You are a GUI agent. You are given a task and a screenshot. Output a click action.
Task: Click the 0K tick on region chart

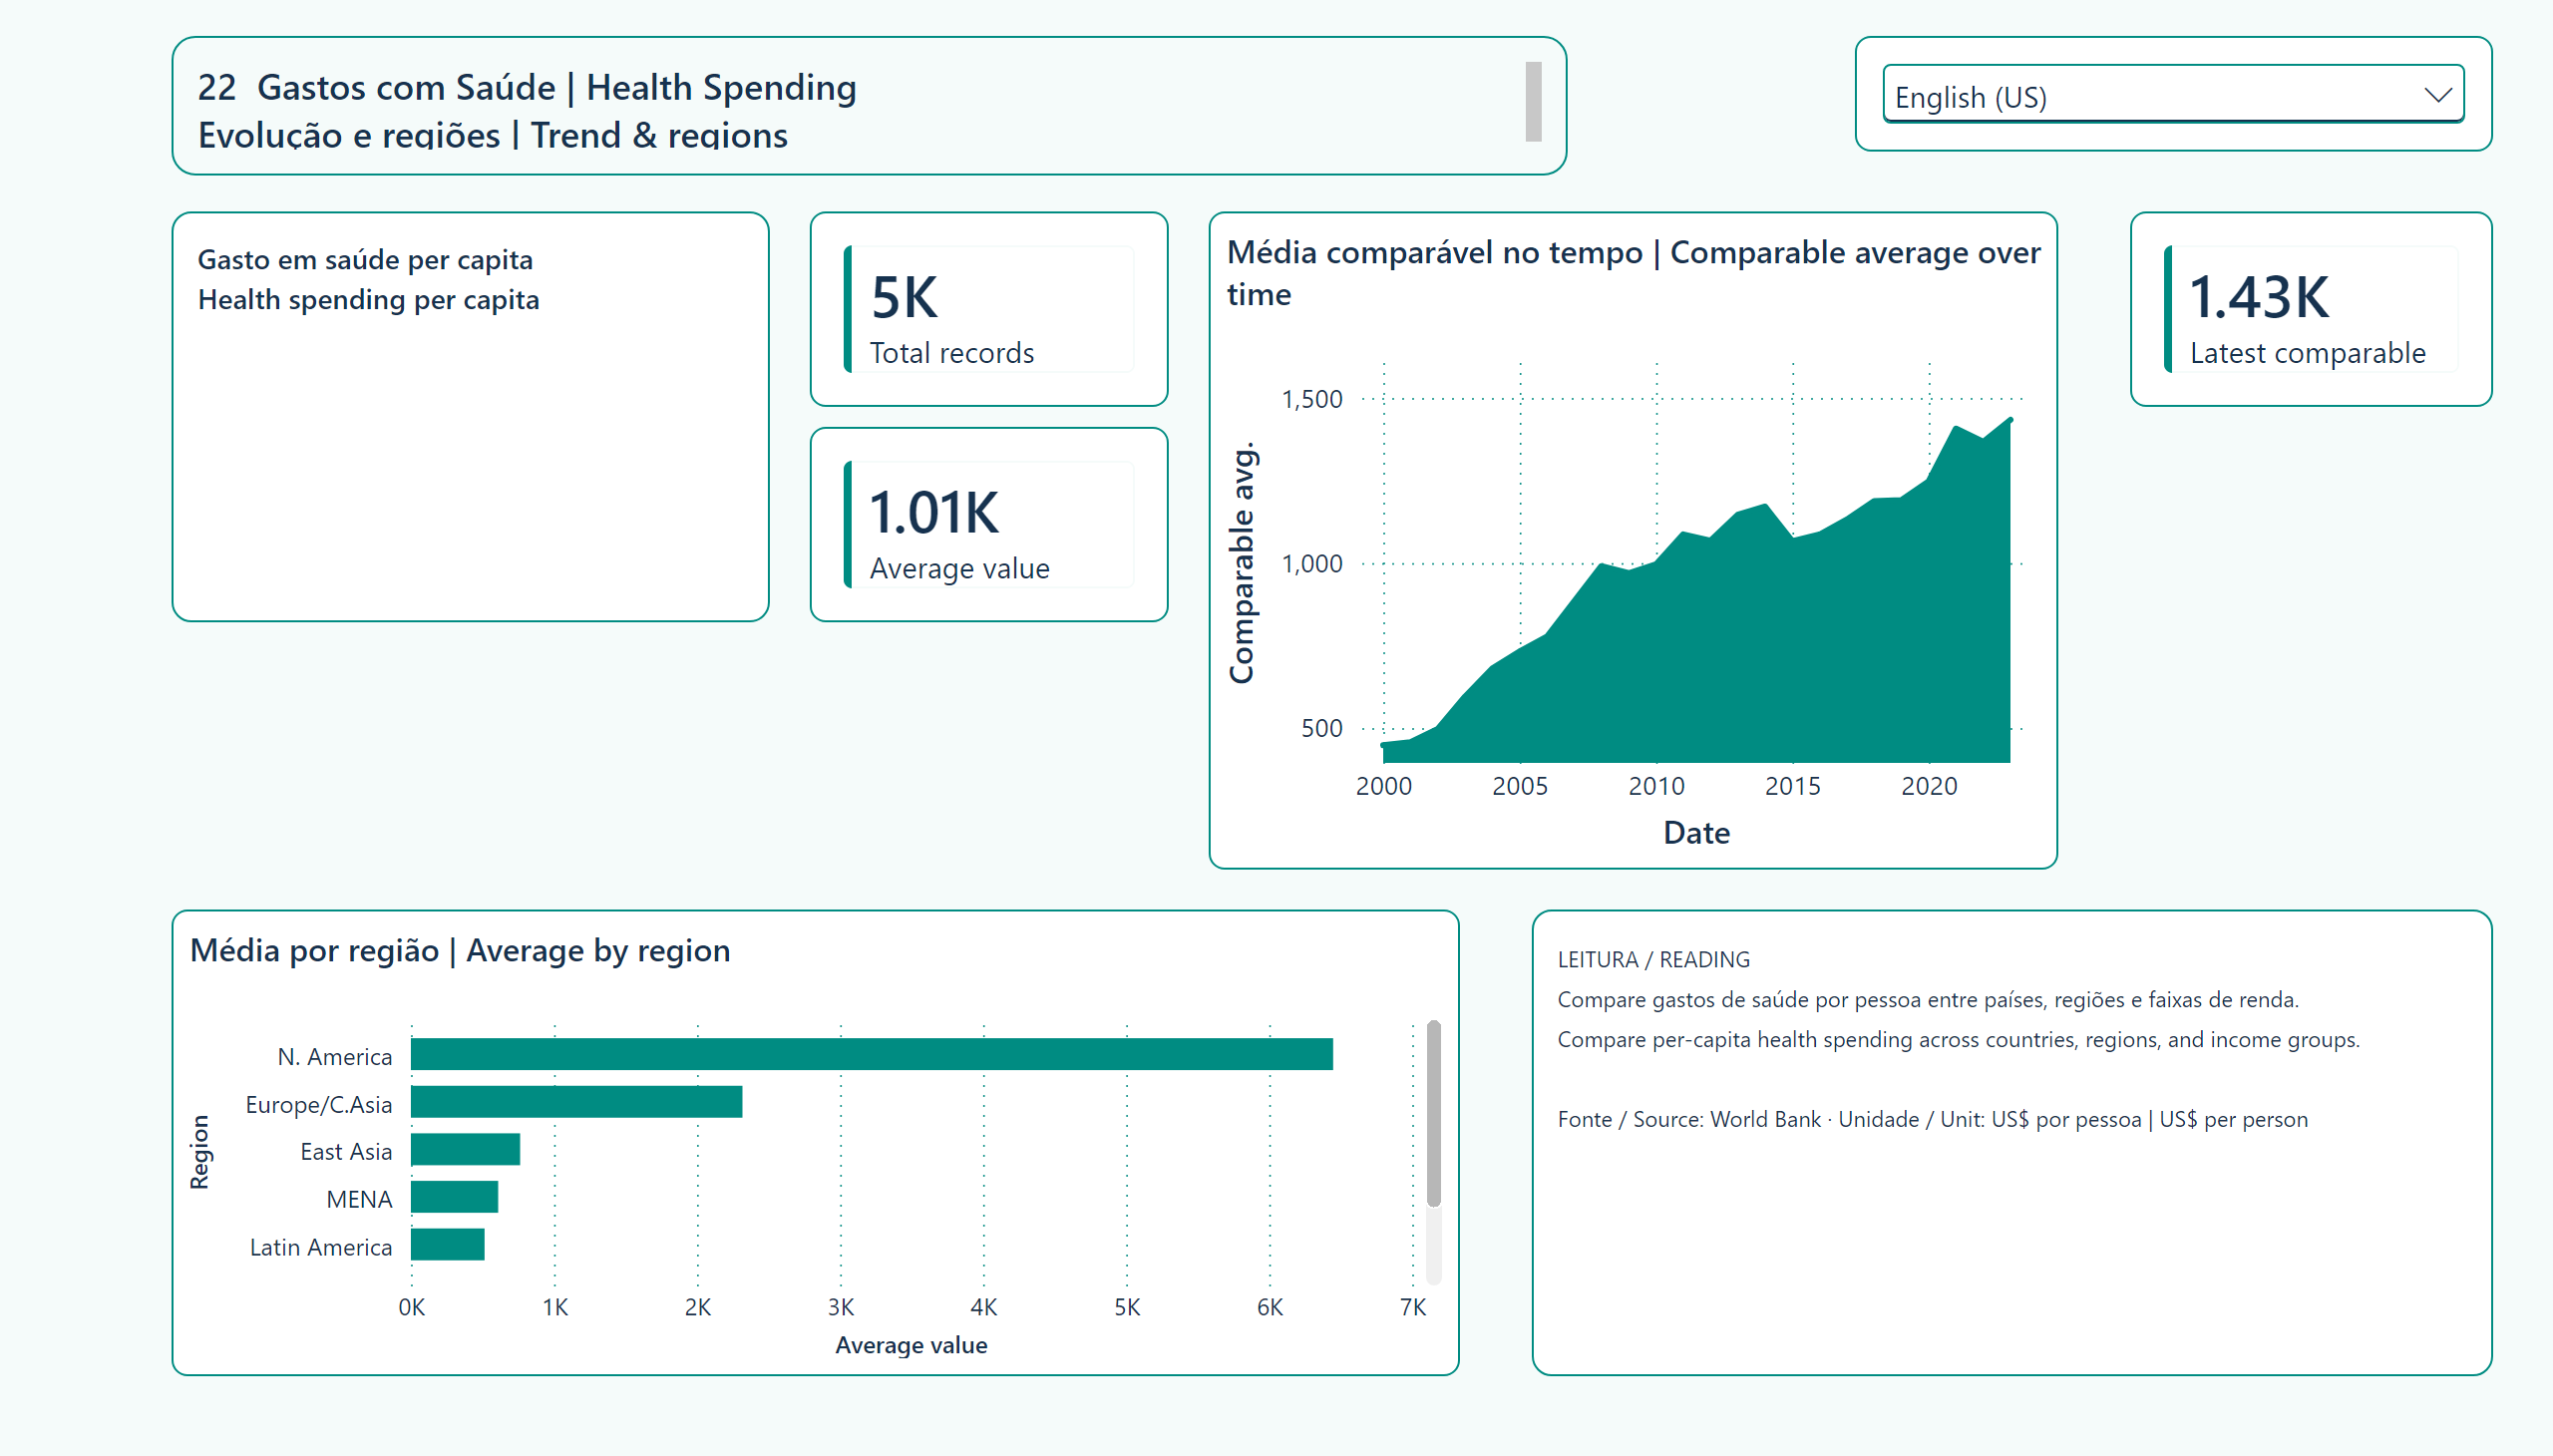[411, 1307]
